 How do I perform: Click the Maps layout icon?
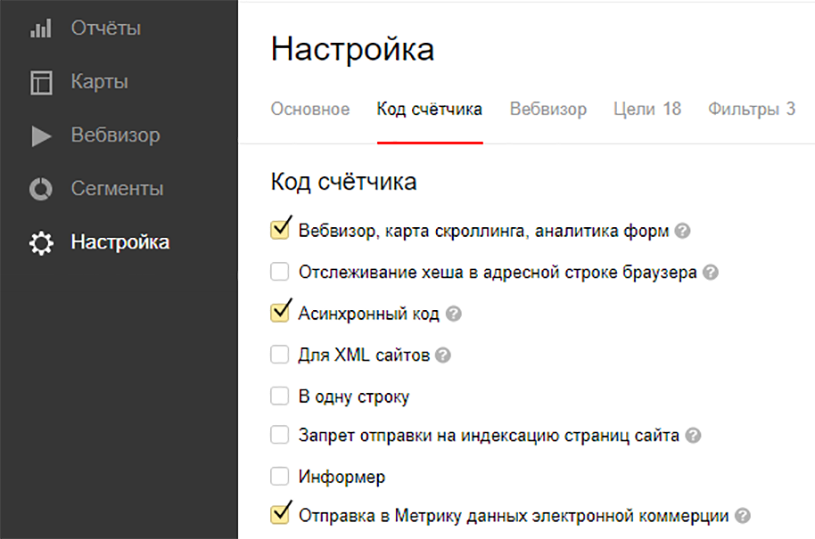tap(41, 82)
